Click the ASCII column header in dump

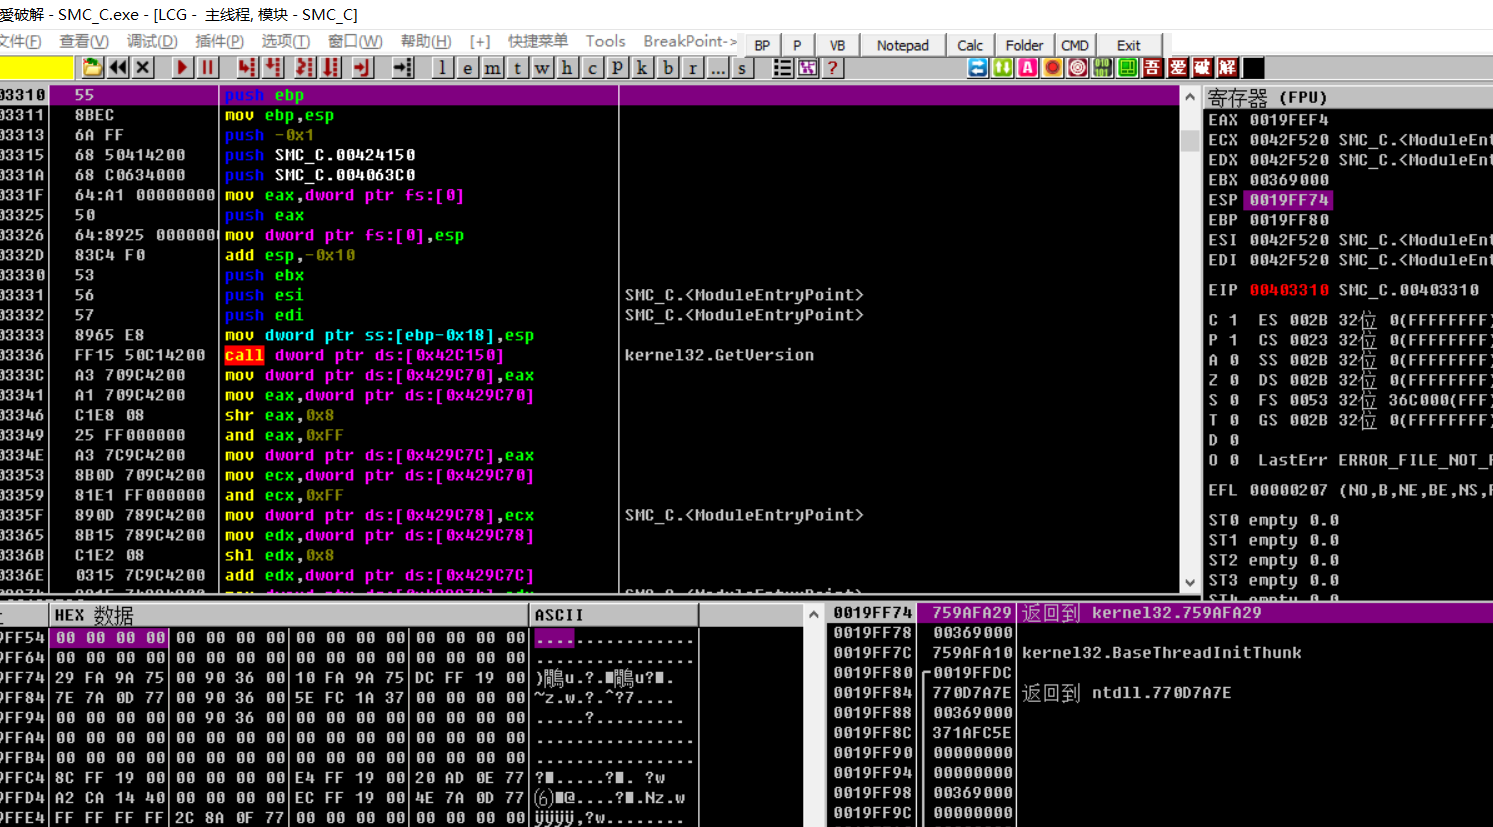click(x=614, y=615)
